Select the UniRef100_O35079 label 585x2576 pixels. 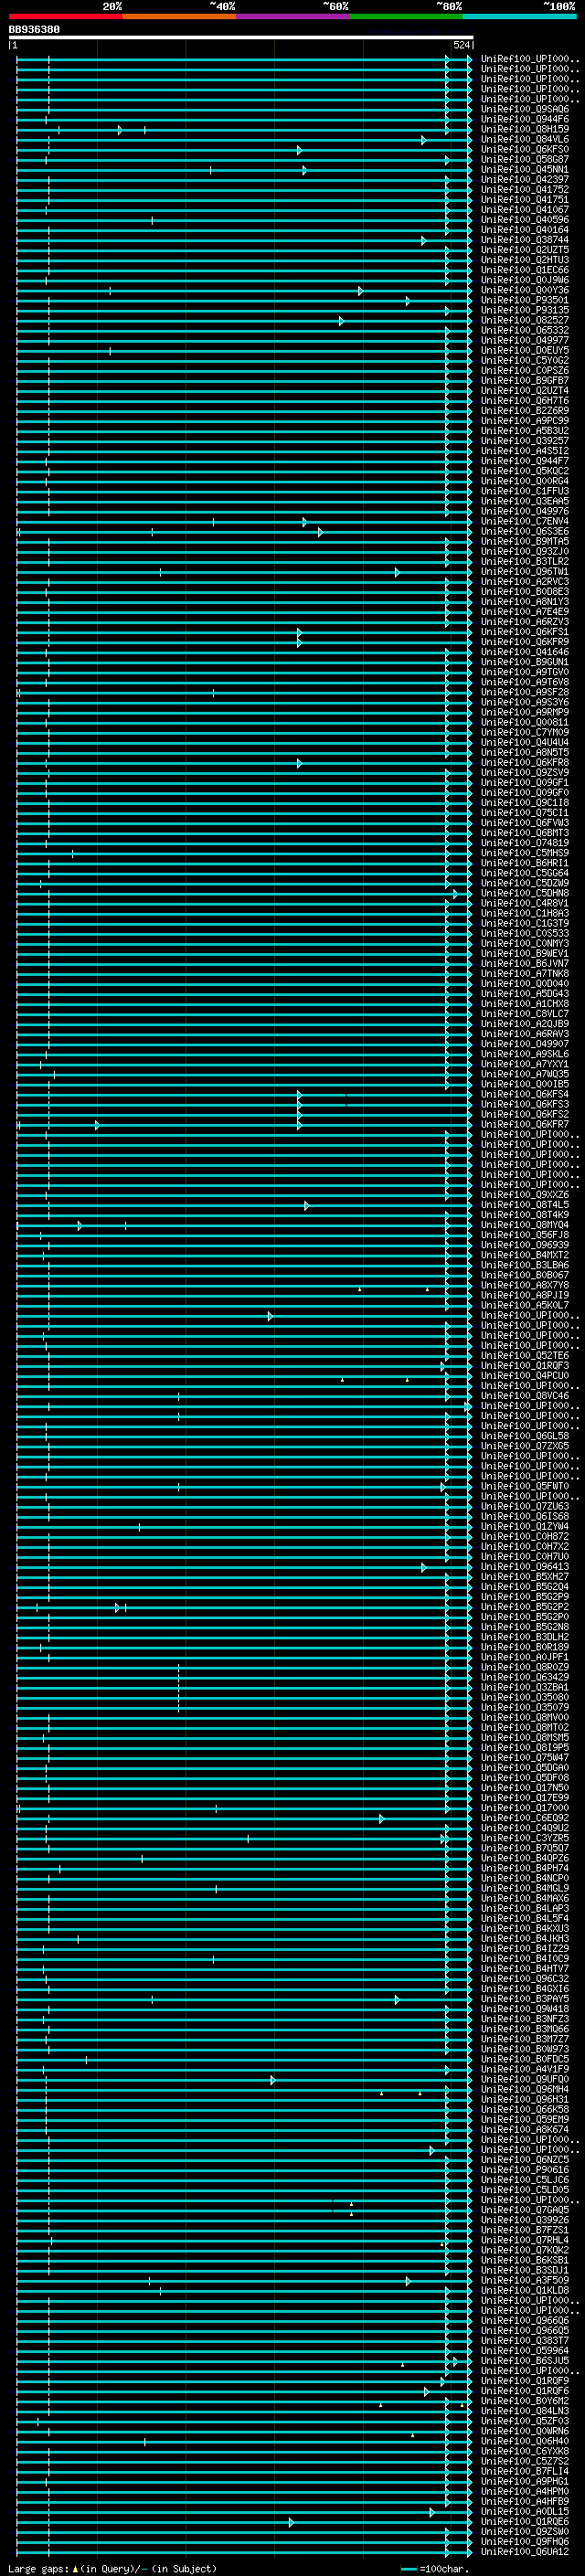click(525, 1708)
